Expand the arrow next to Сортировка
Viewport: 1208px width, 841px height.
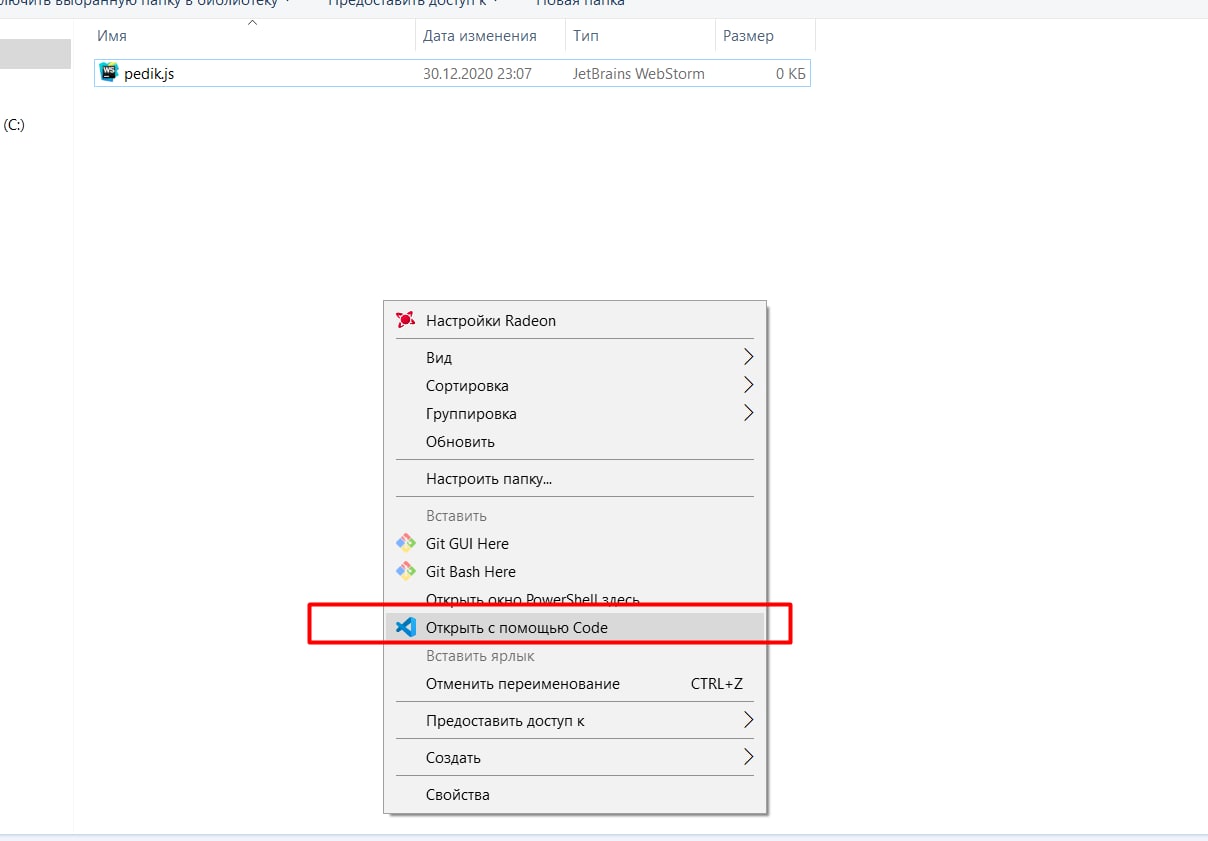point(748,385)
